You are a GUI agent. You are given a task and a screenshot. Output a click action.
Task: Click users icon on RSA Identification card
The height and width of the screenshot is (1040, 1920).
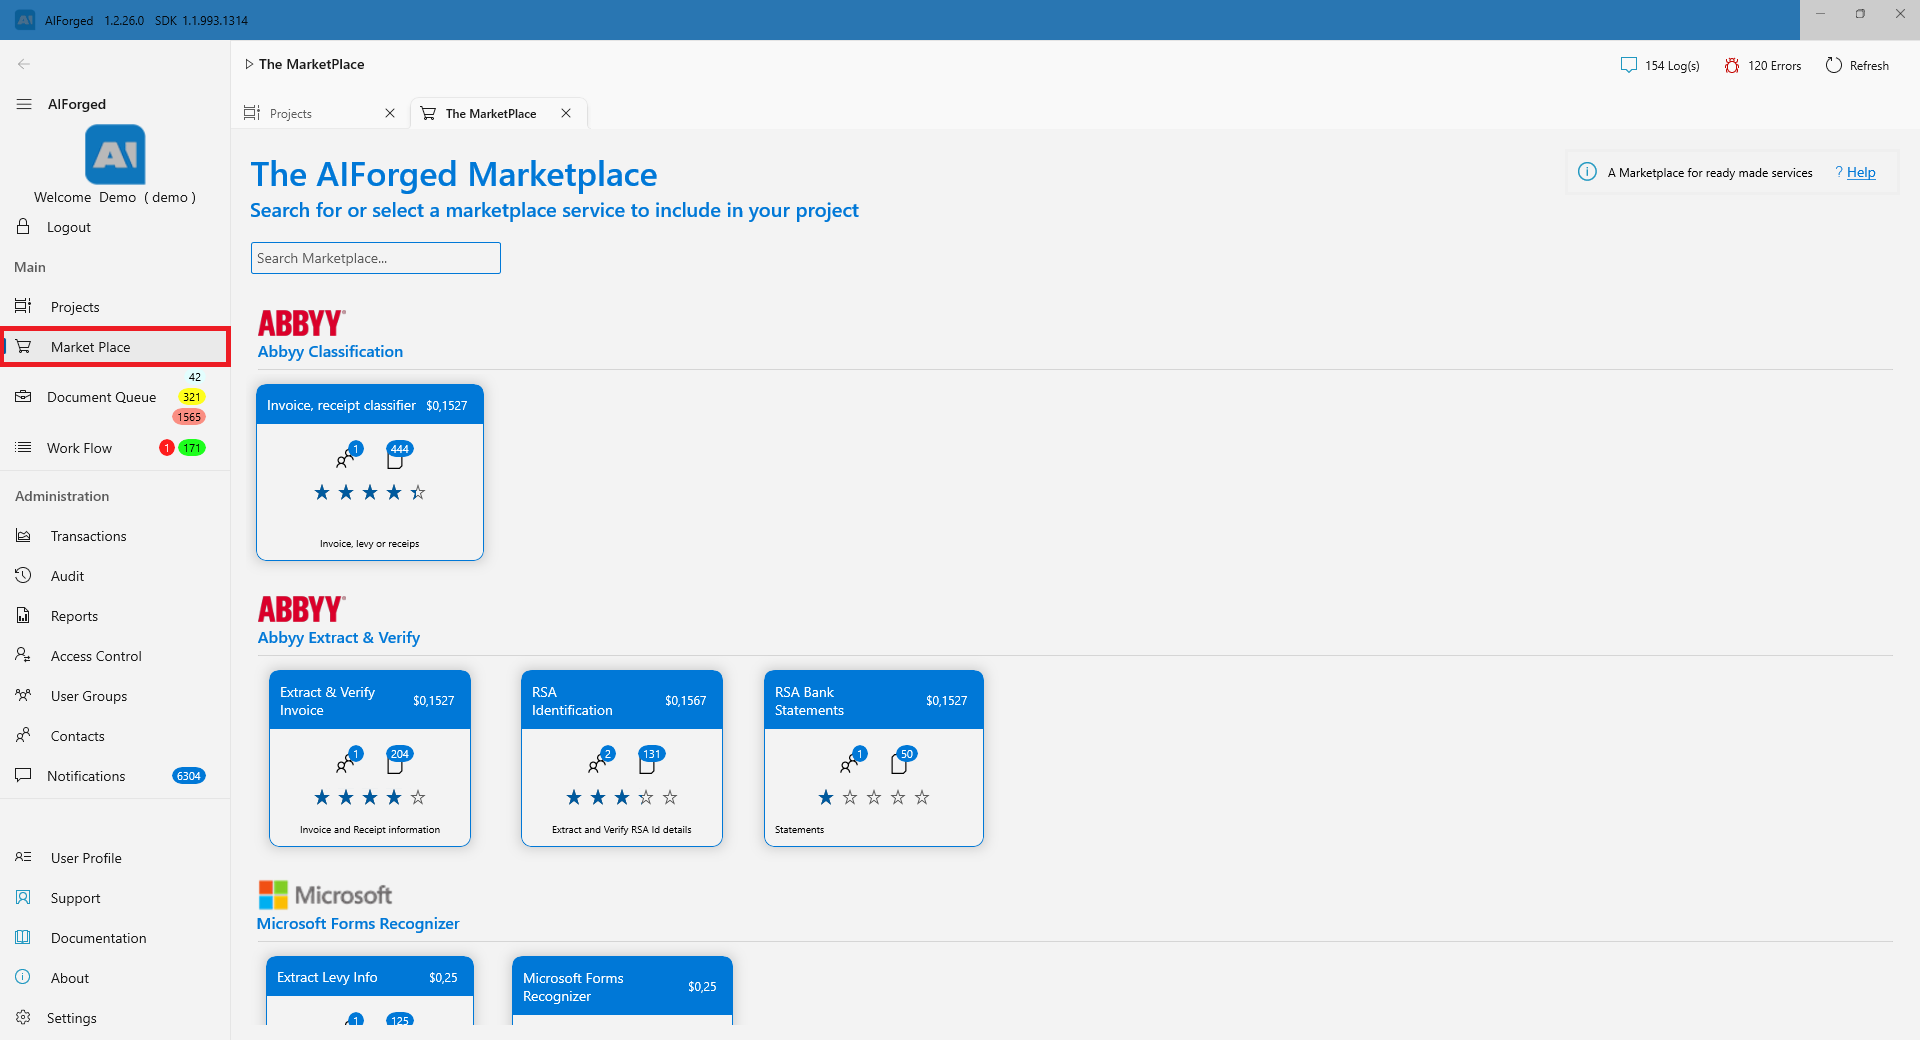coord(600,760)
